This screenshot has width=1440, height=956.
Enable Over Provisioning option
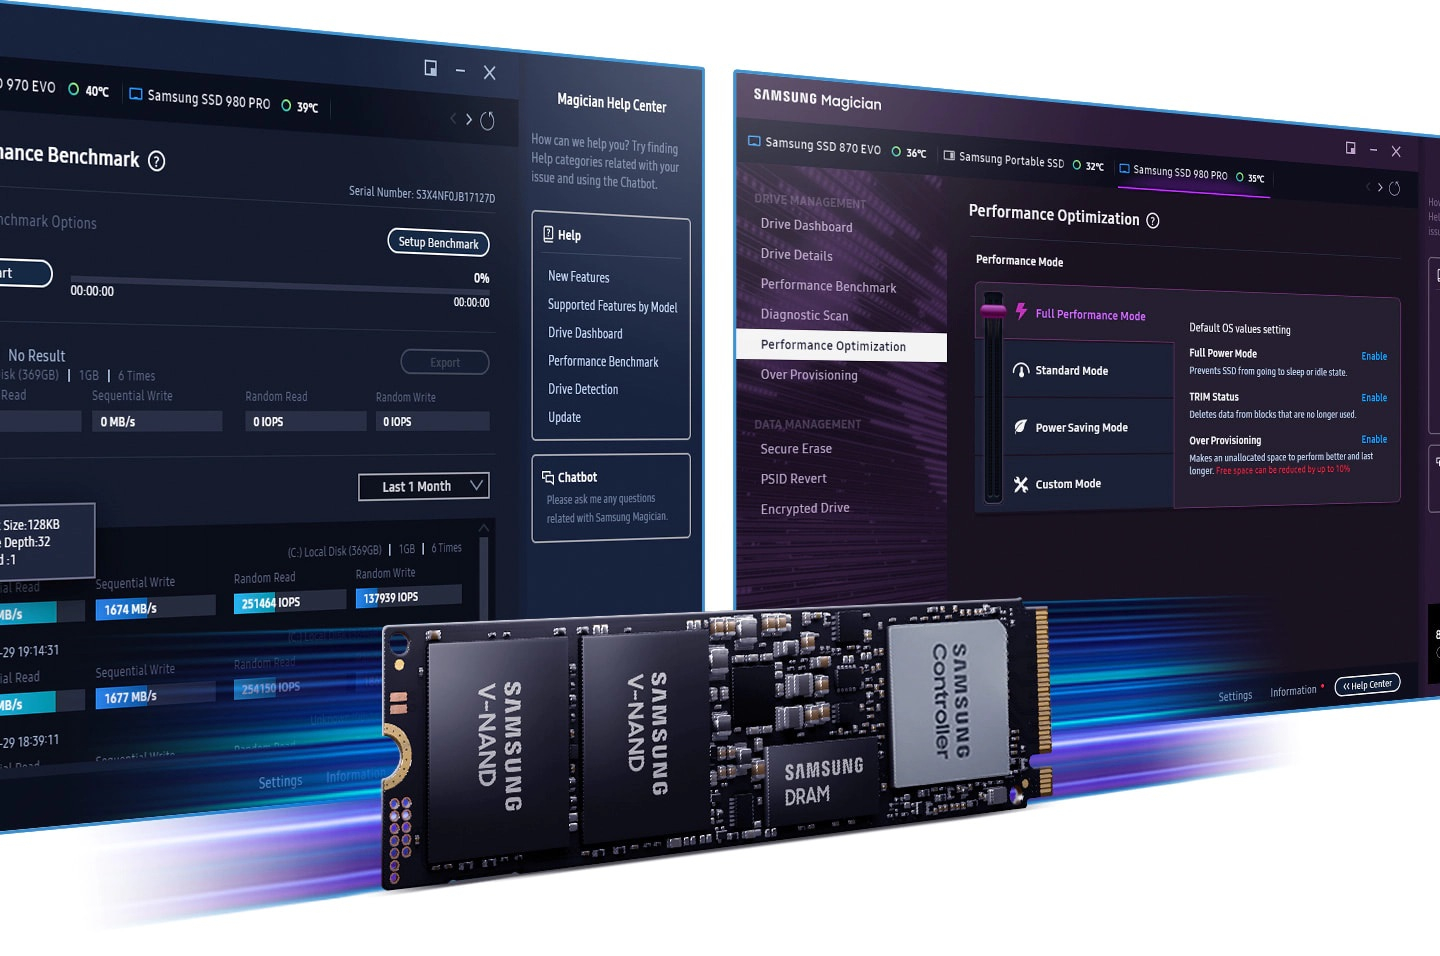pyautogui.click(x=1374, y=440)
